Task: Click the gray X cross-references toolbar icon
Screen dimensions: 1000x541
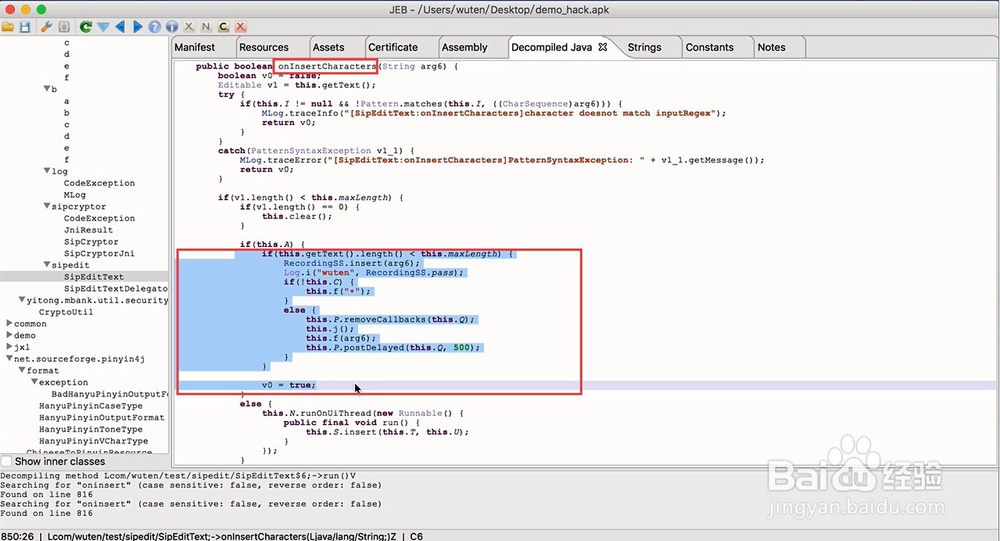Action: click(x=189, y=27)
